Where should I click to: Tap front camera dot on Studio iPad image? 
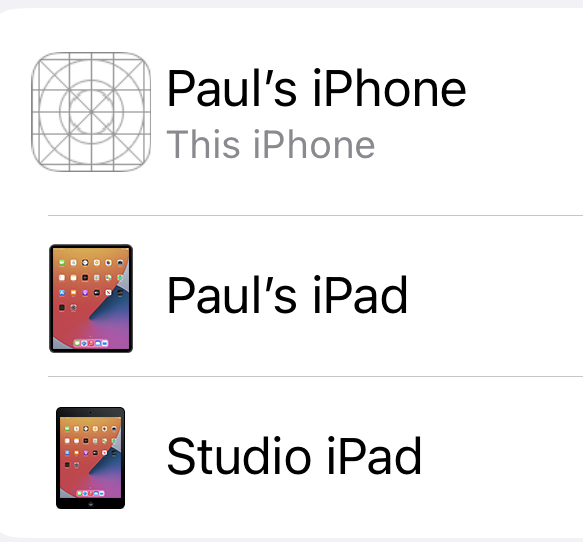point(90,412)
